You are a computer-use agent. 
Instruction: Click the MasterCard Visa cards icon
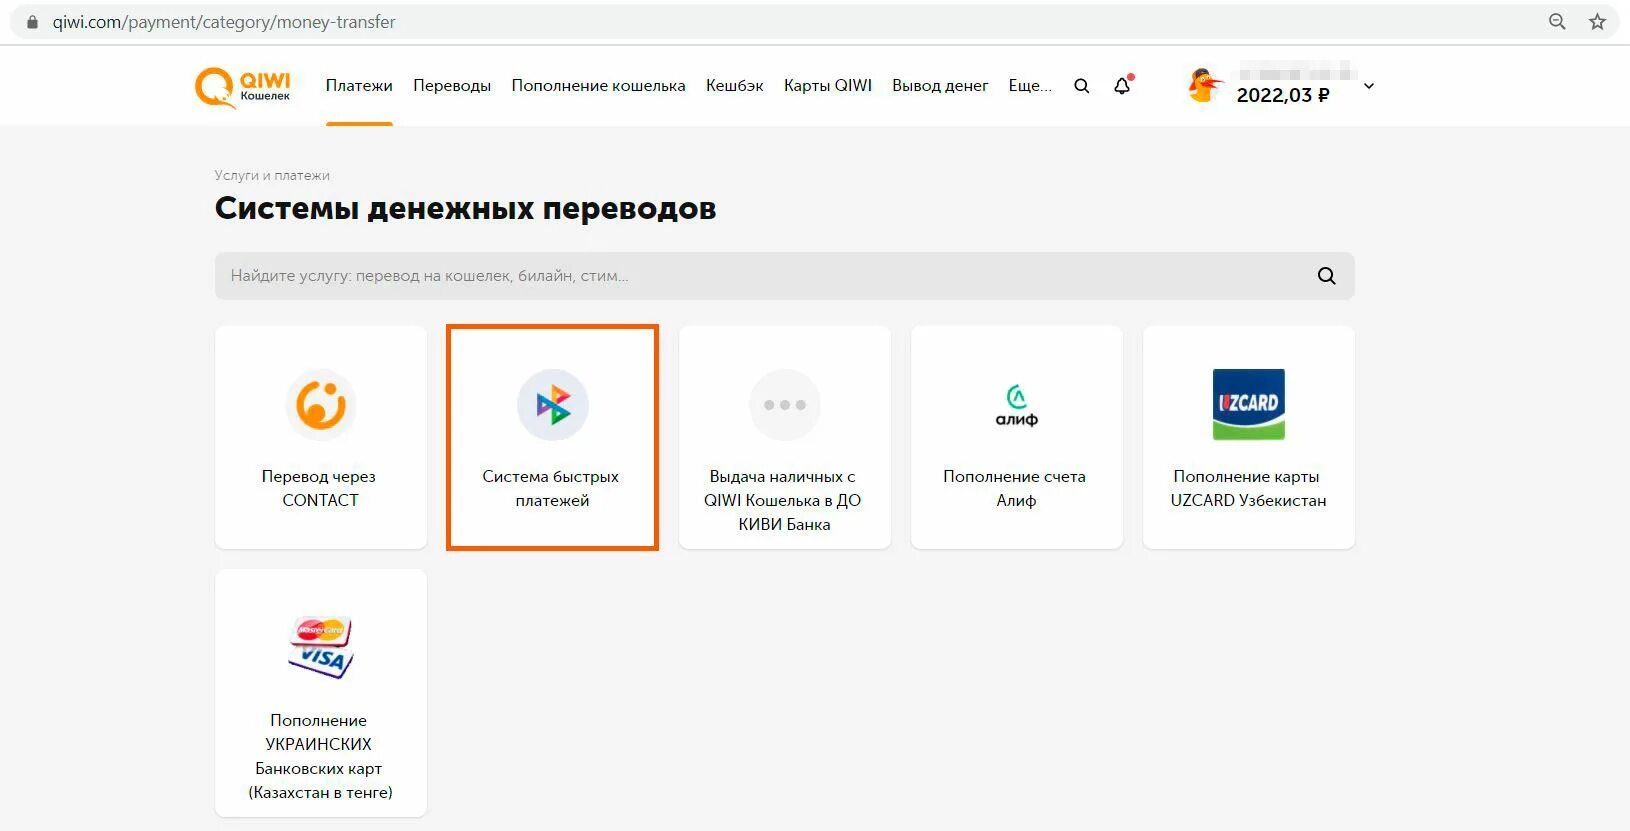pyautogui.click(x=320, y=648)
